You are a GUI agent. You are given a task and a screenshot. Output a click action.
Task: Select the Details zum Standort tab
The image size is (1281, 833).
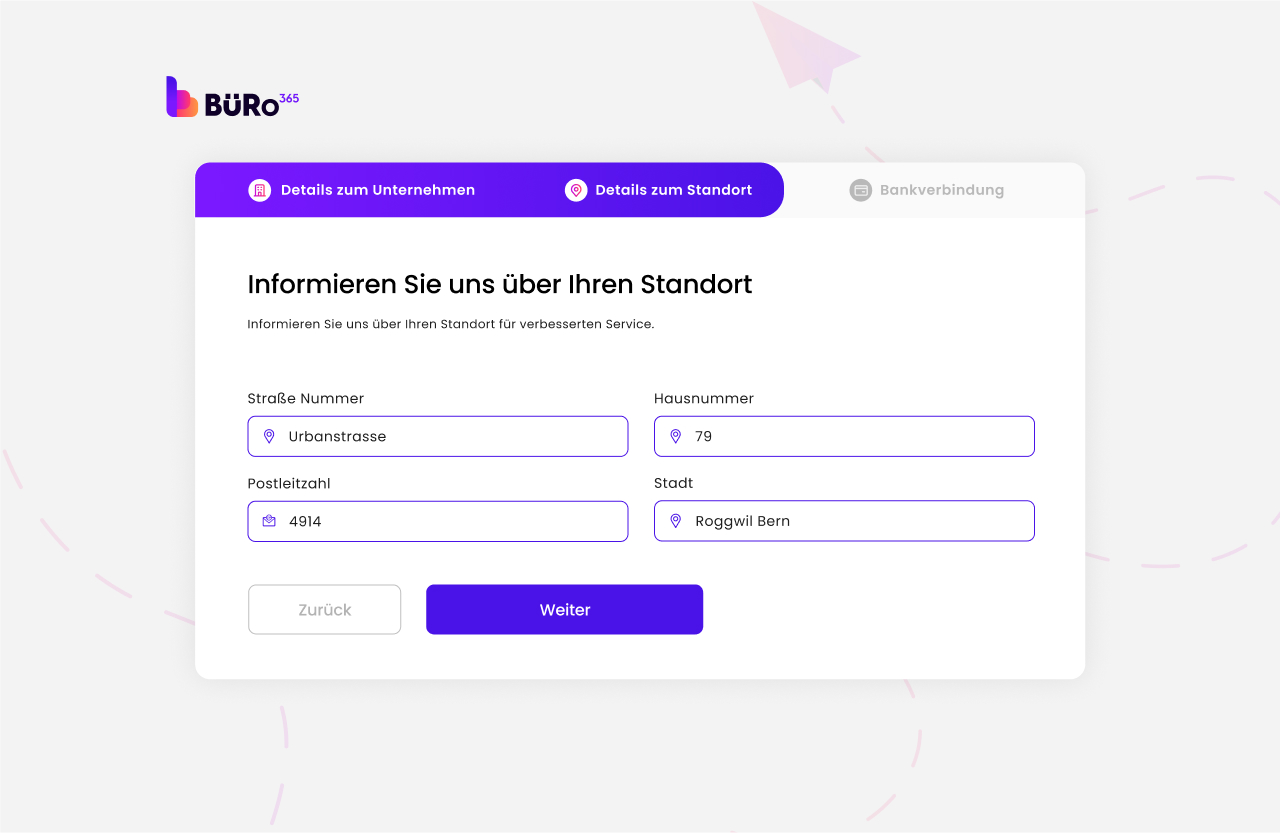click(673, 190)
